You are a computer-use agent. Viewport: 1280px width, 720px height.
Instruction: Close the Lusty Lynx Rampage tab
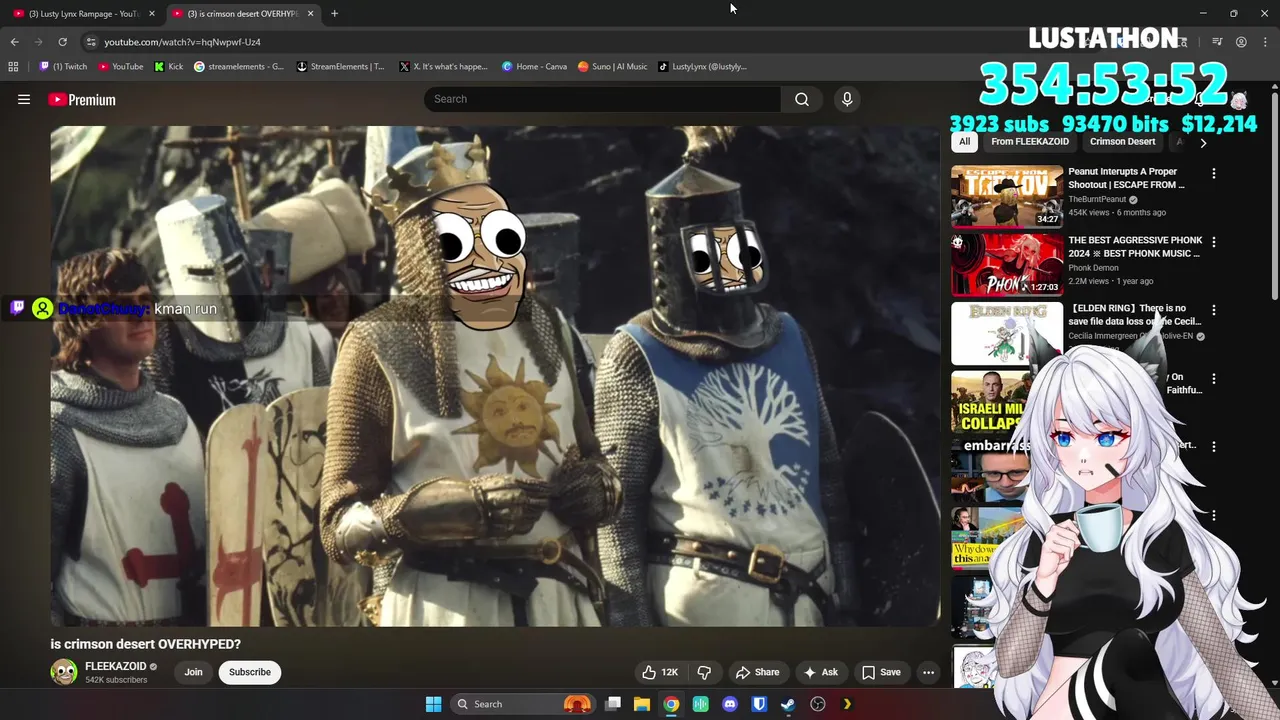tap(152, 14)
